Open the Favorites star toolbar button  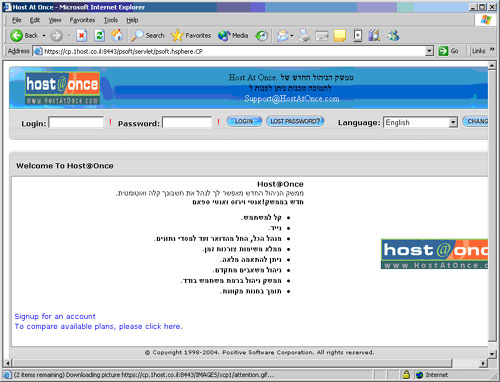[x=191, y=35]
